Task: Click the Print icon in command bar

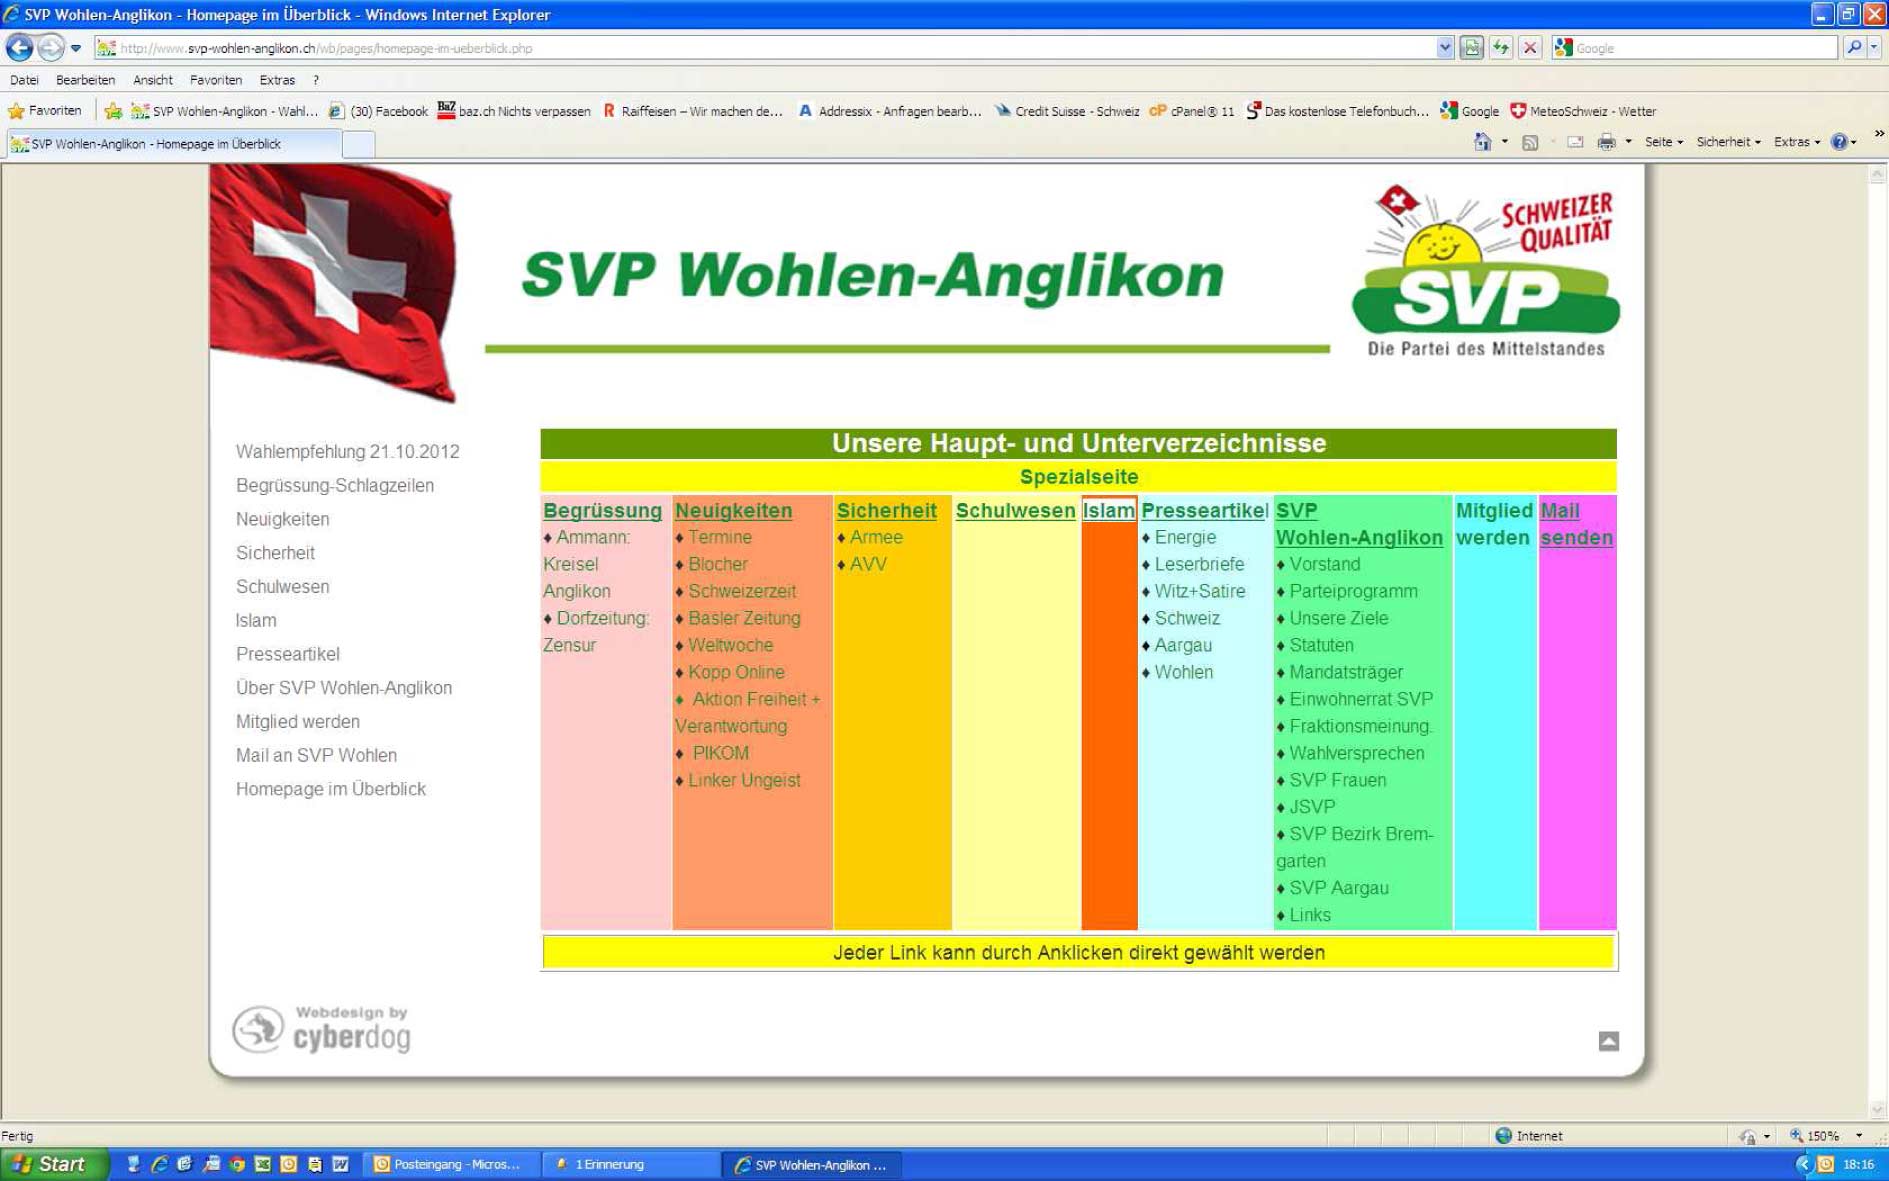Action: click(1605, 142)
